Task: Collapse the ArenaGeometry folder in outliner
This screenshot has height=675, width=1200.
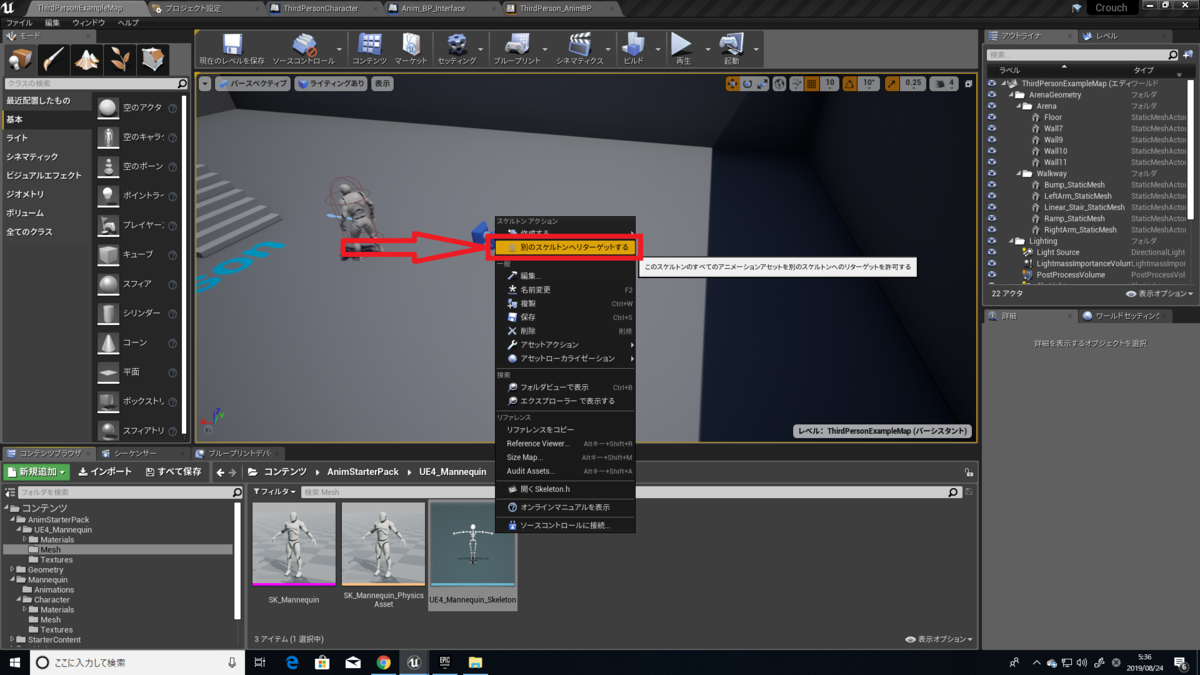Action: click(x=1013, y=95)
